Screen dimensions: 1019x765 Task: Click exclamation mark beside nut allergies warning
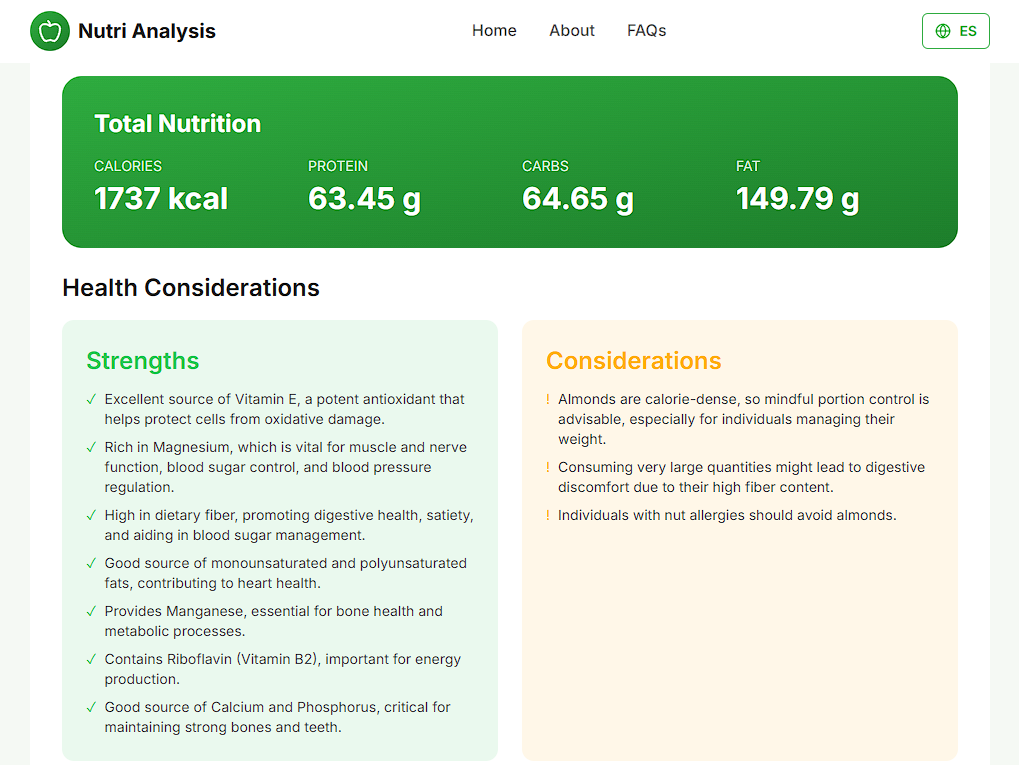[x=548, y=515]
